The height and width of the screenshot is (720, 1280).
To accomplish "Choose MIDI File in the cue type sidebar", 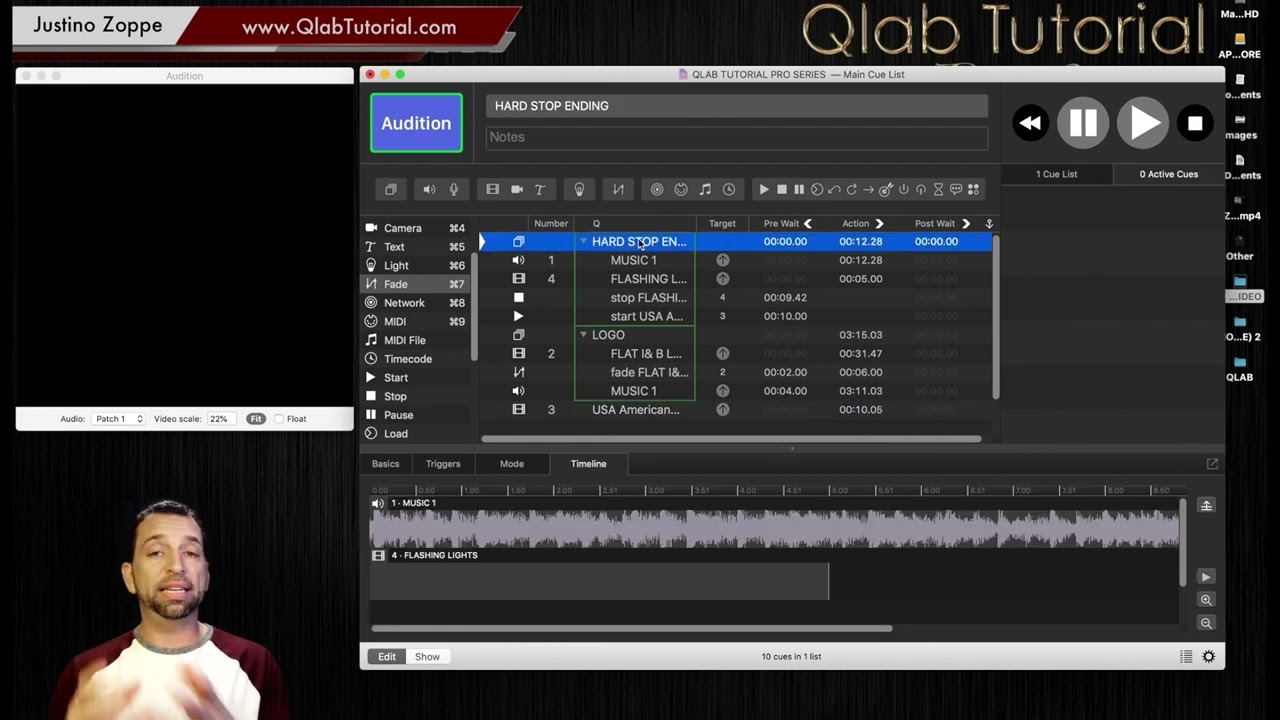I will pyautogui.click(x=415, y=340).
